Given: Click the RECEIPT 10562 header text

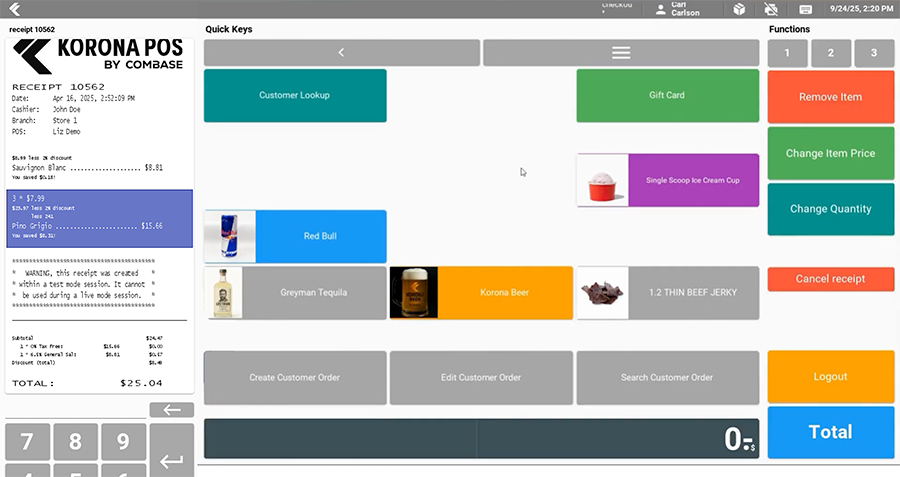Looking at the screenshot, I should pos(59,87).
